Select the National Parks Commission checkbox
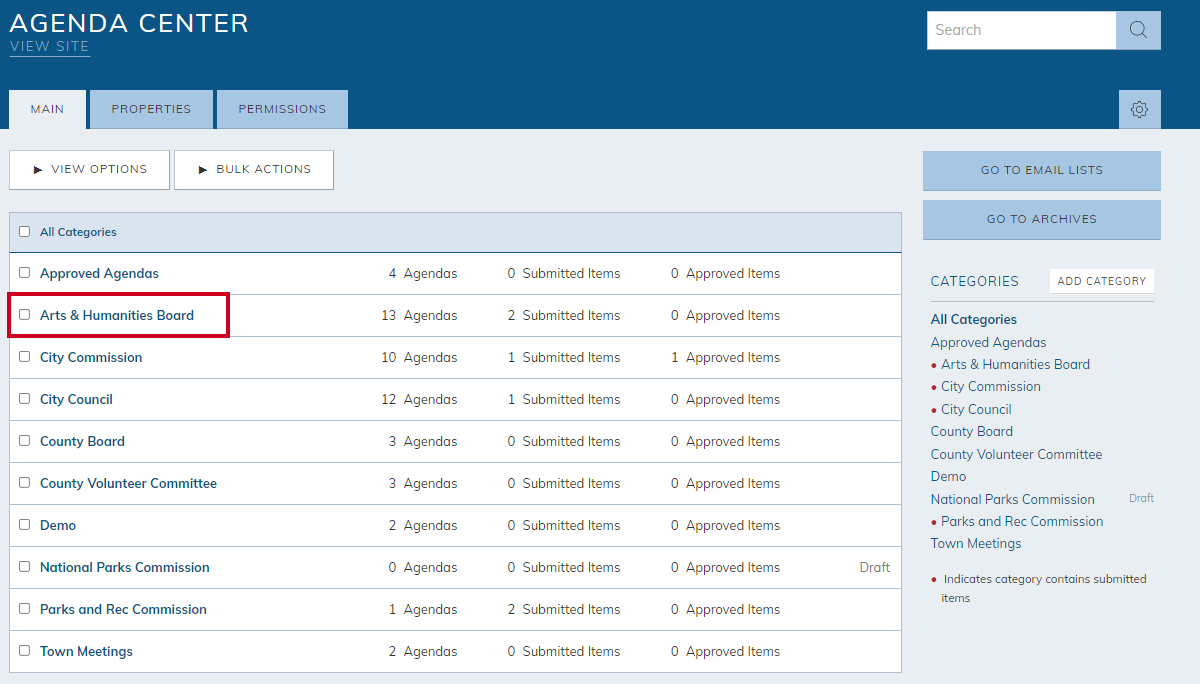Viewport: 1200px width, 684px height. (25, 567)
